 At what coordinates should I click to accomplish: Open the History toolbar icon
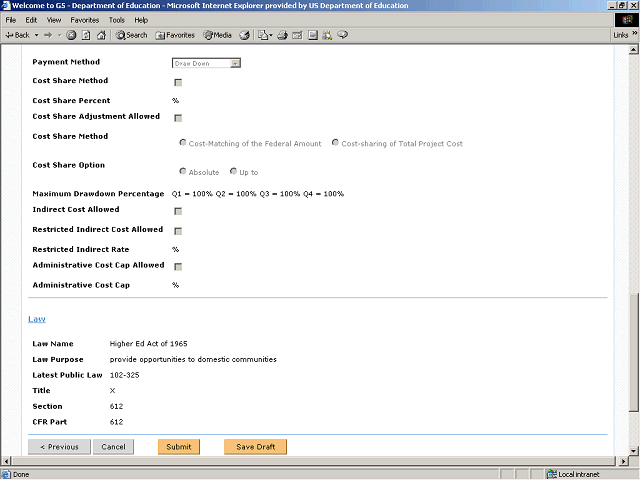coord(244,35)
